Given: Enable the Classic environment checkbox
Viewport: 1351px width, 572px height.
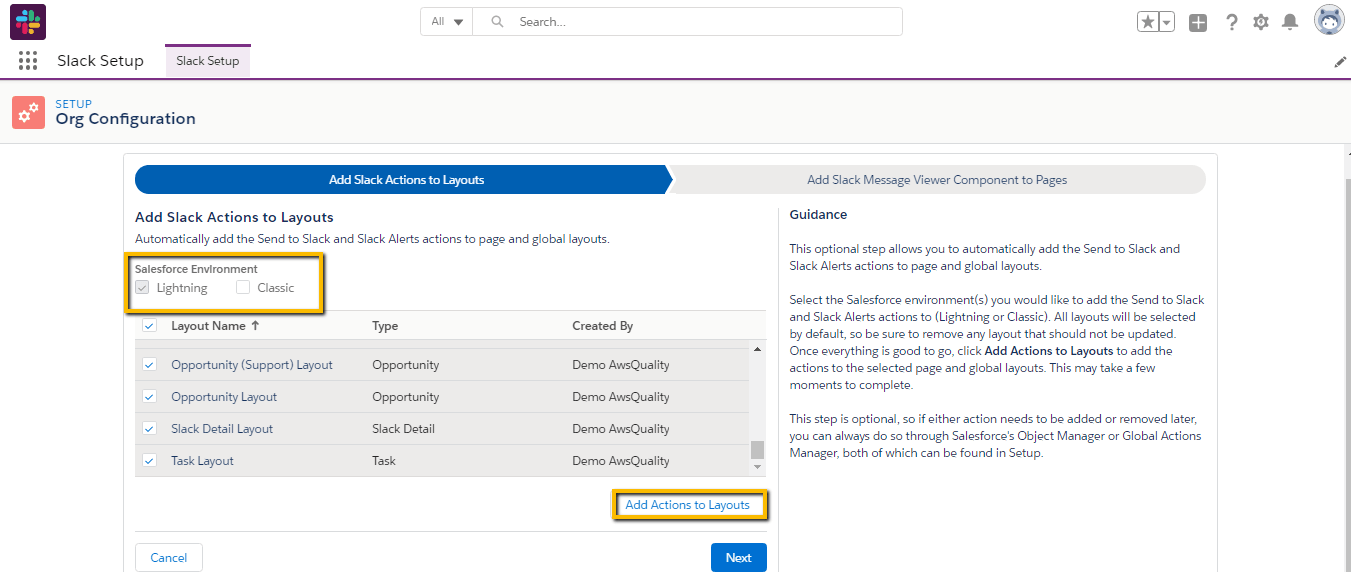Looking at the screenshot, I should (243, 288).
